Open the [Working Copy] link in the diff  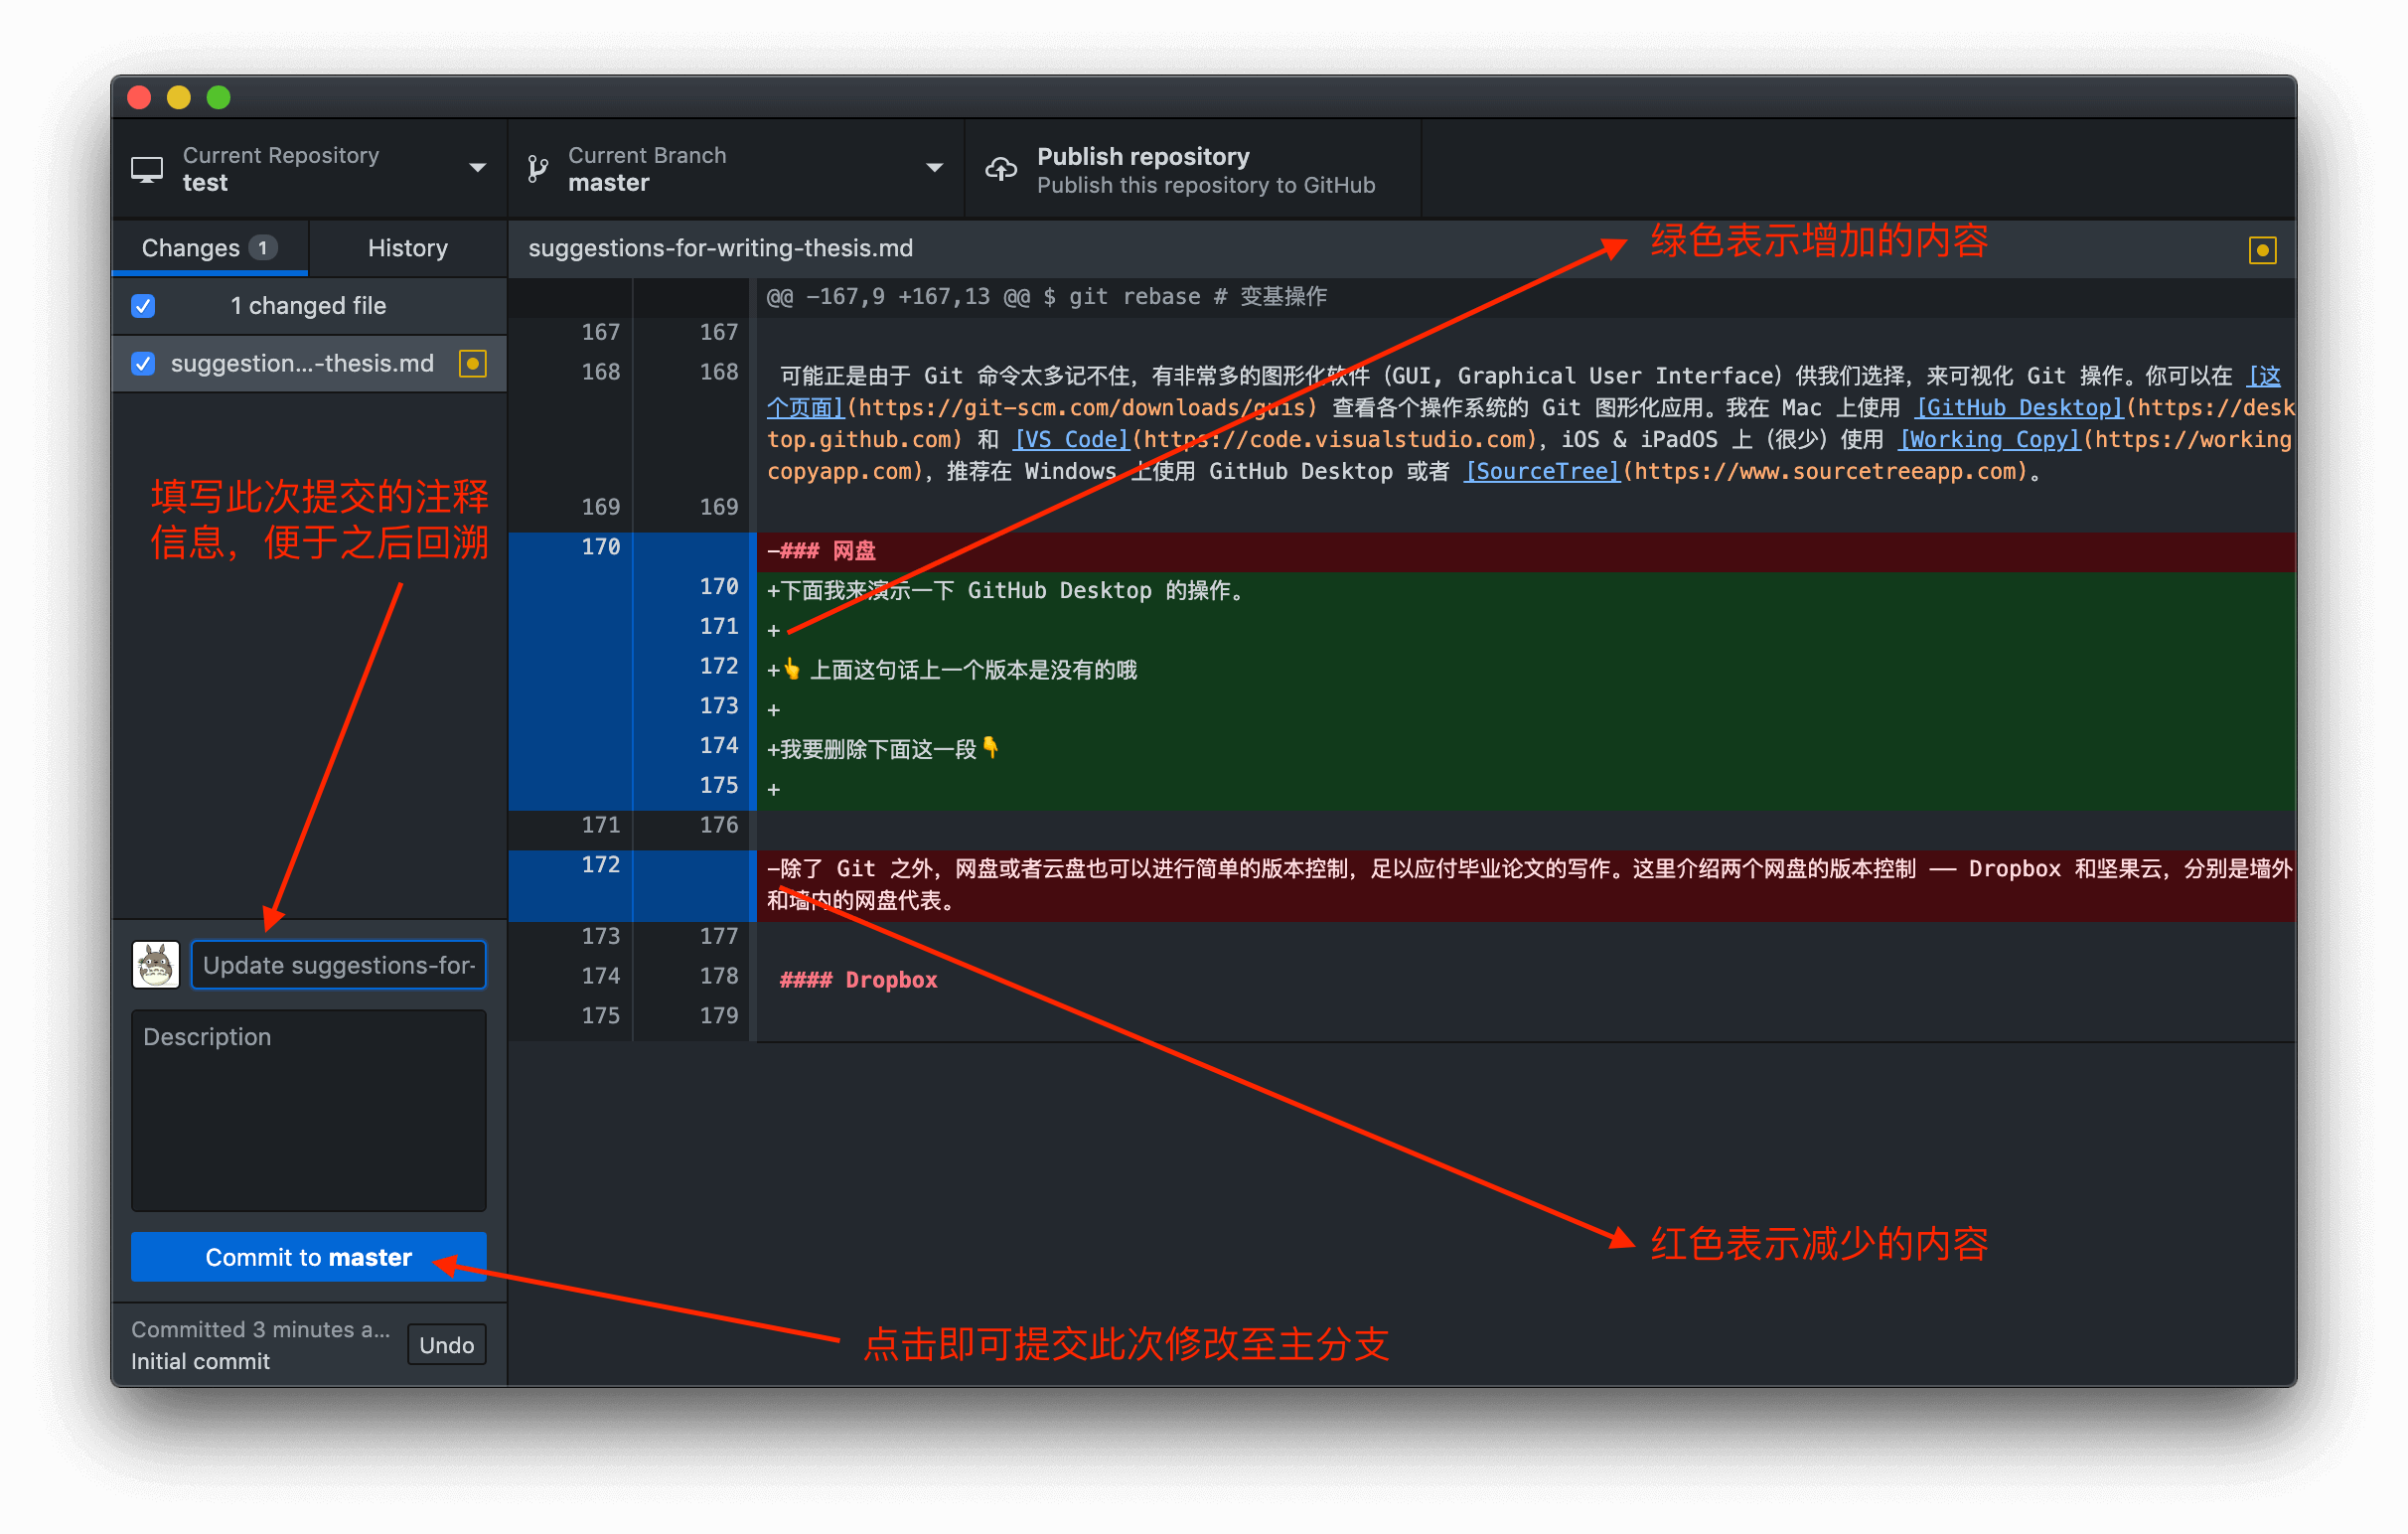pyautogui.click(x=1990, y=440)
